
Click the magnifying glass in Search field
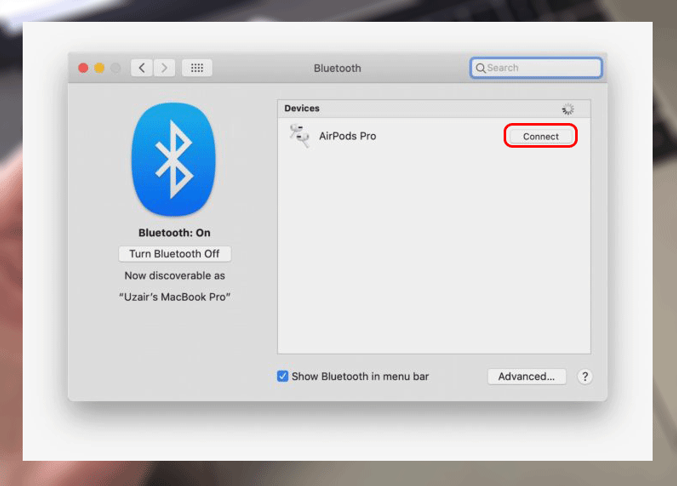point(480,68)
